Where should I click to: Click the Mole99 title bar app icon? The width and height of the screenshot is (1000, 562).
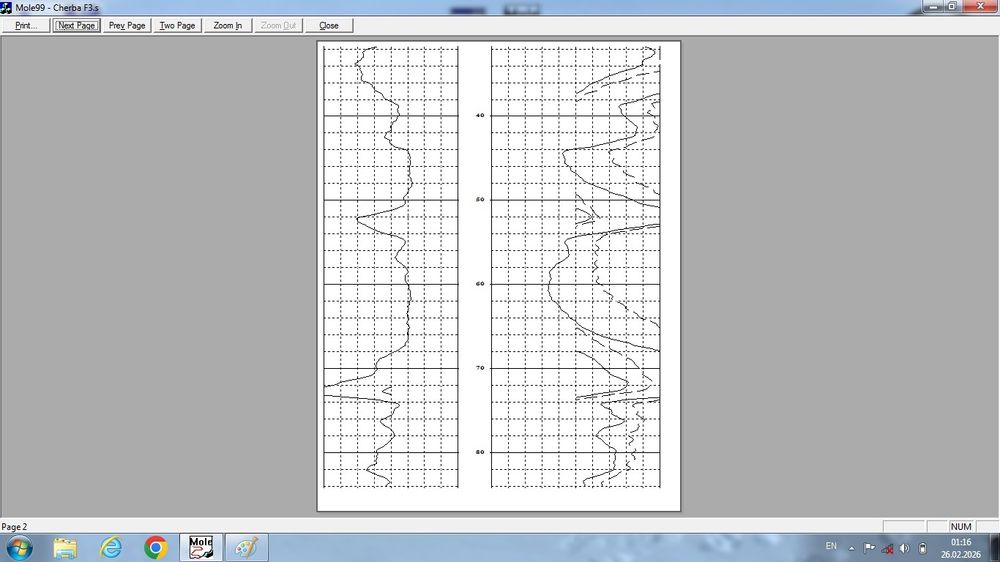6,8
